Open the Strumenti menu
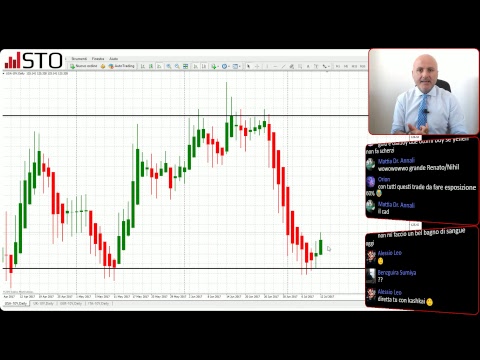 point(79,59)
